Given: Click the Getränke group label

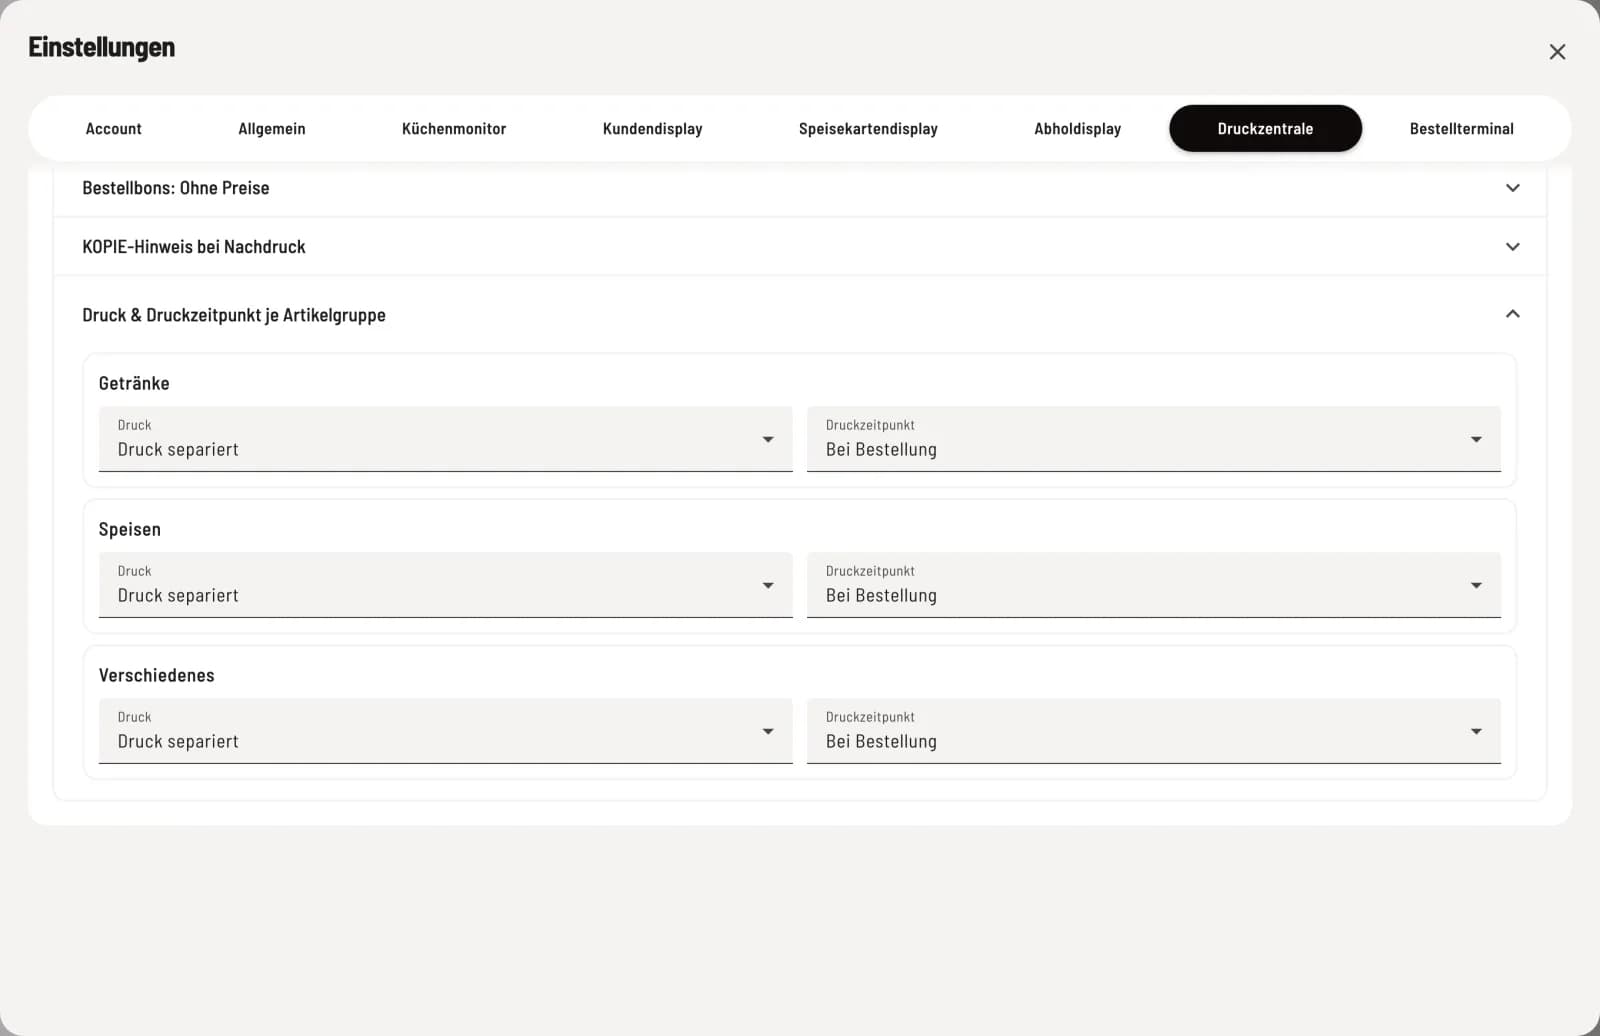Looking at the screenshot, I should pos(134,383).
